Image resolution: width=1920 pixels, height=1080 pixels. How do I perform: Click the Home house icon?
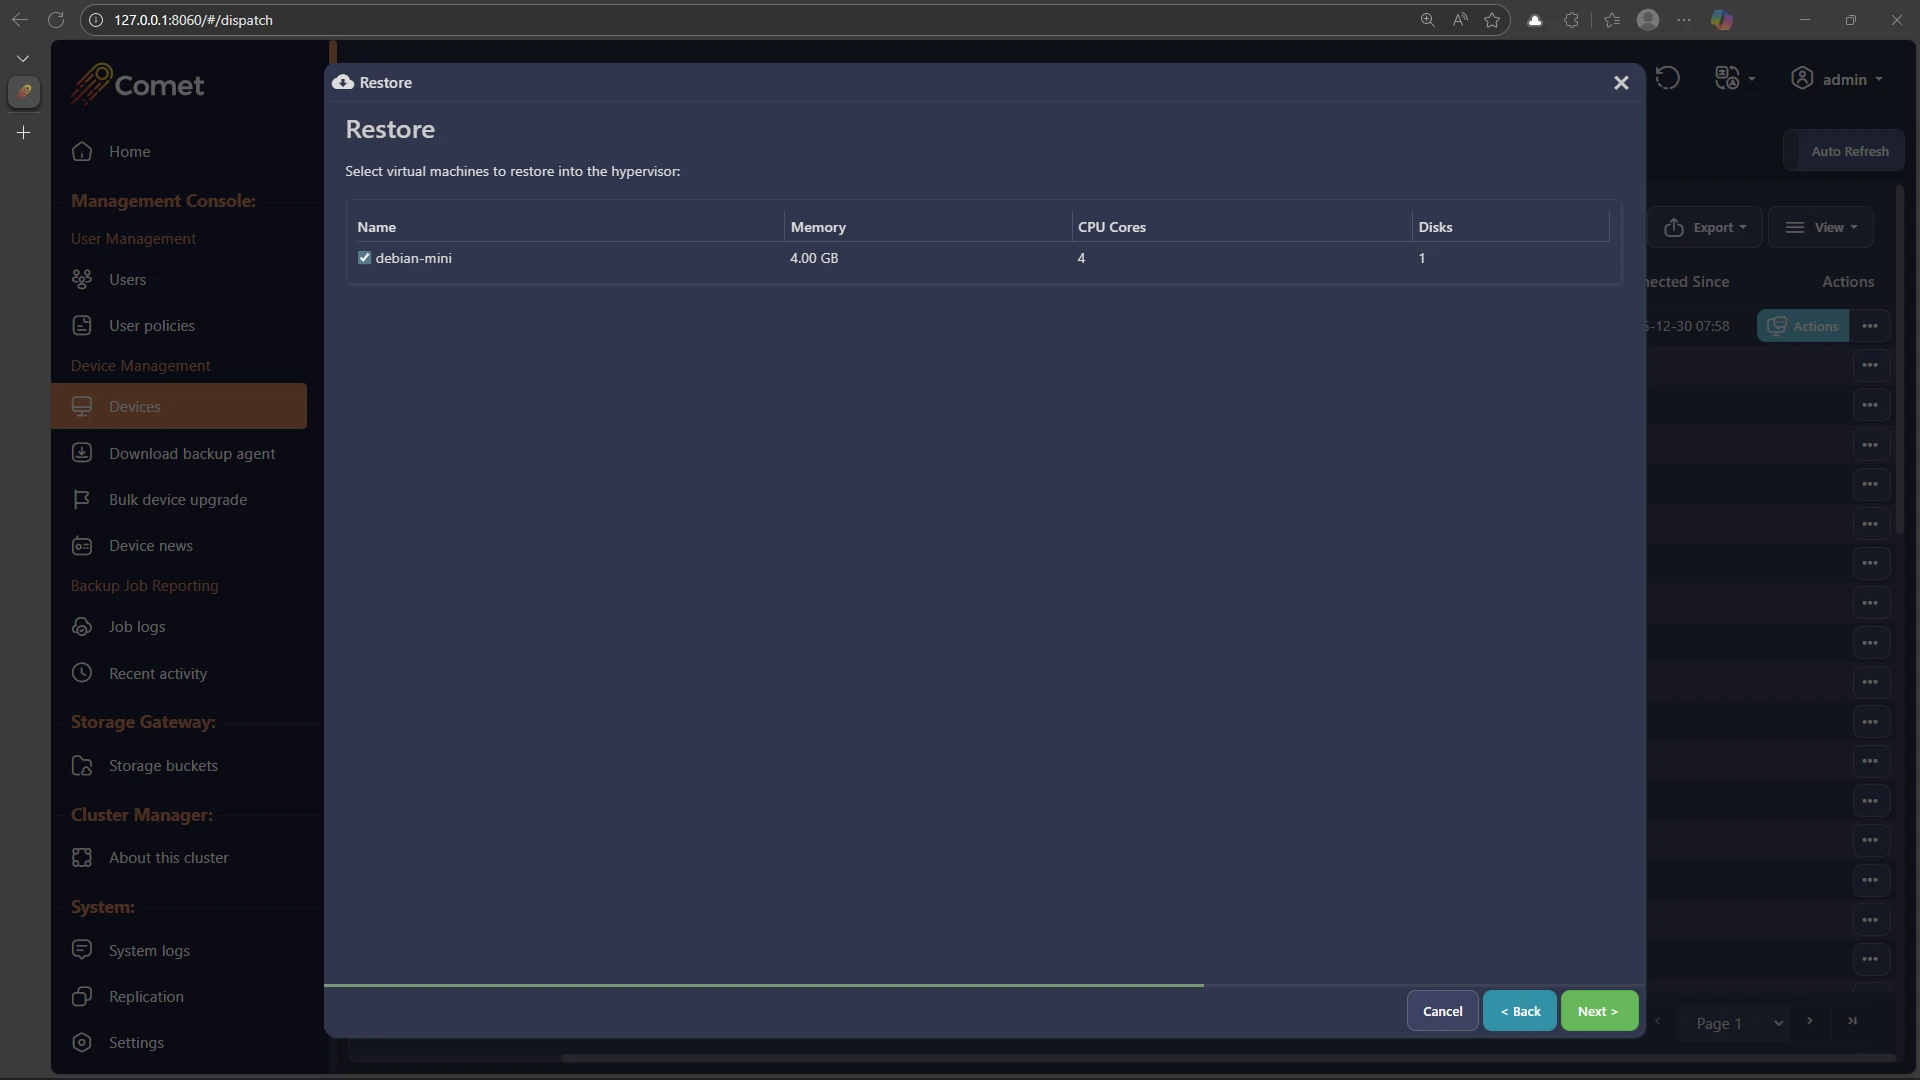click(82, 152)
